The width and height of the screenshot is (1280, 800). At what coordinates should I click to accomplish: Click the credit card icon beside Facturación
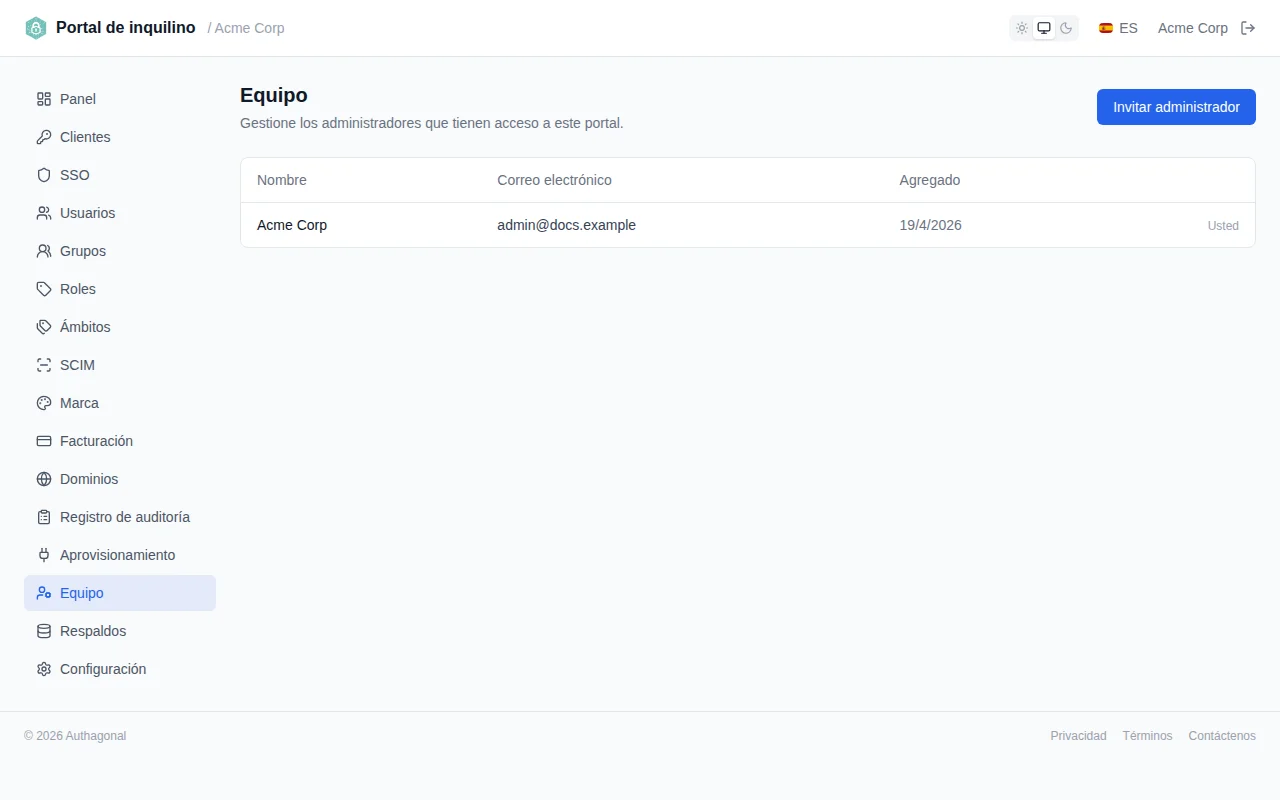pyautogui.click(x=44, y=441)
